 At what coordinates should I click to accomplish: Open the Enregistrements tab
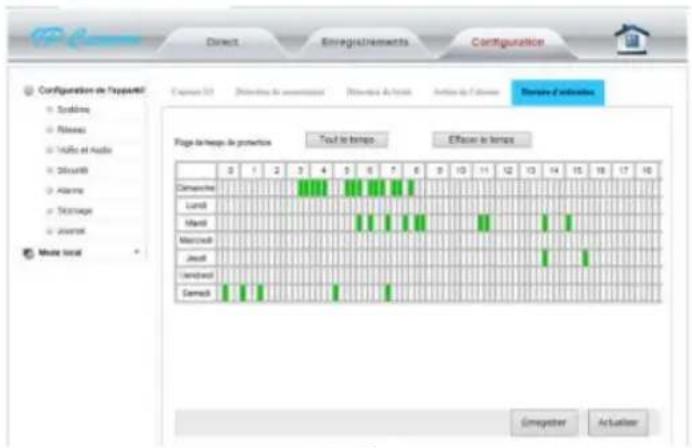click(x=365, y=42)
